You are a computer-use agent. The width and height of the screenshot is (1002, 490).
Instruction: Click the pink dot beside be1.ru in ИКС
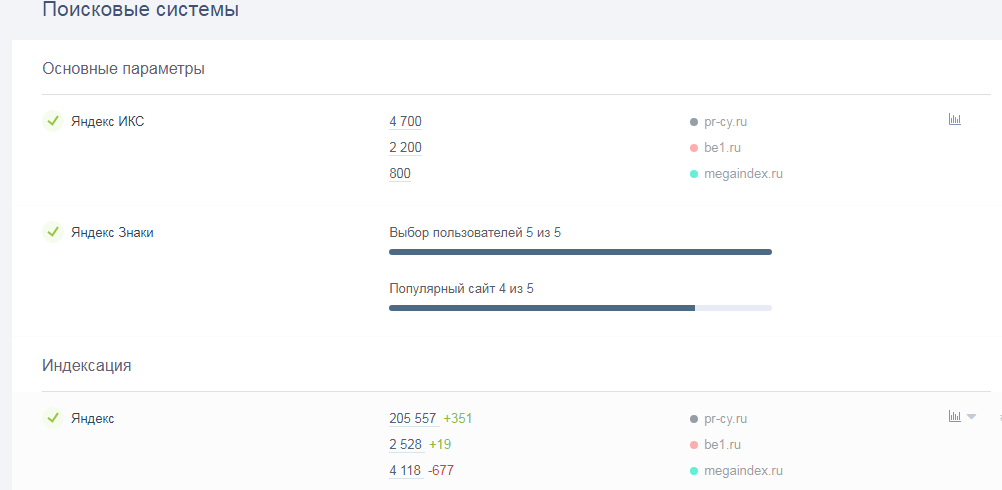click(693, 148)
